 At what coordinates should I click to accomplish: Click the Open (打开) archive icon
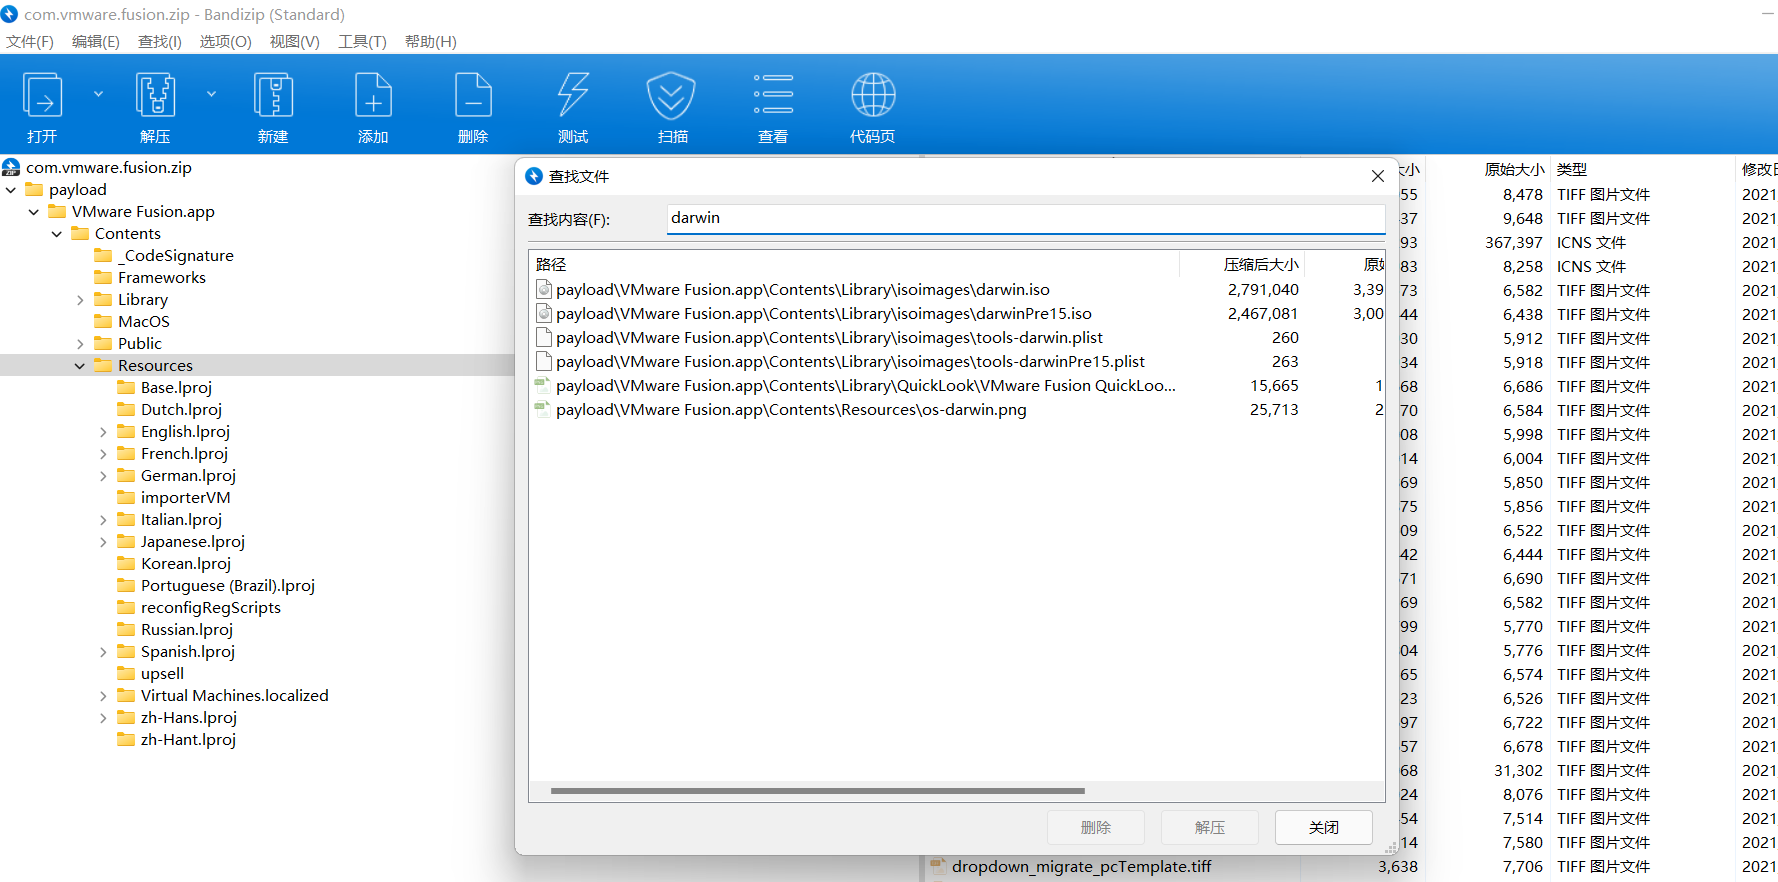[x=42, y=97]
